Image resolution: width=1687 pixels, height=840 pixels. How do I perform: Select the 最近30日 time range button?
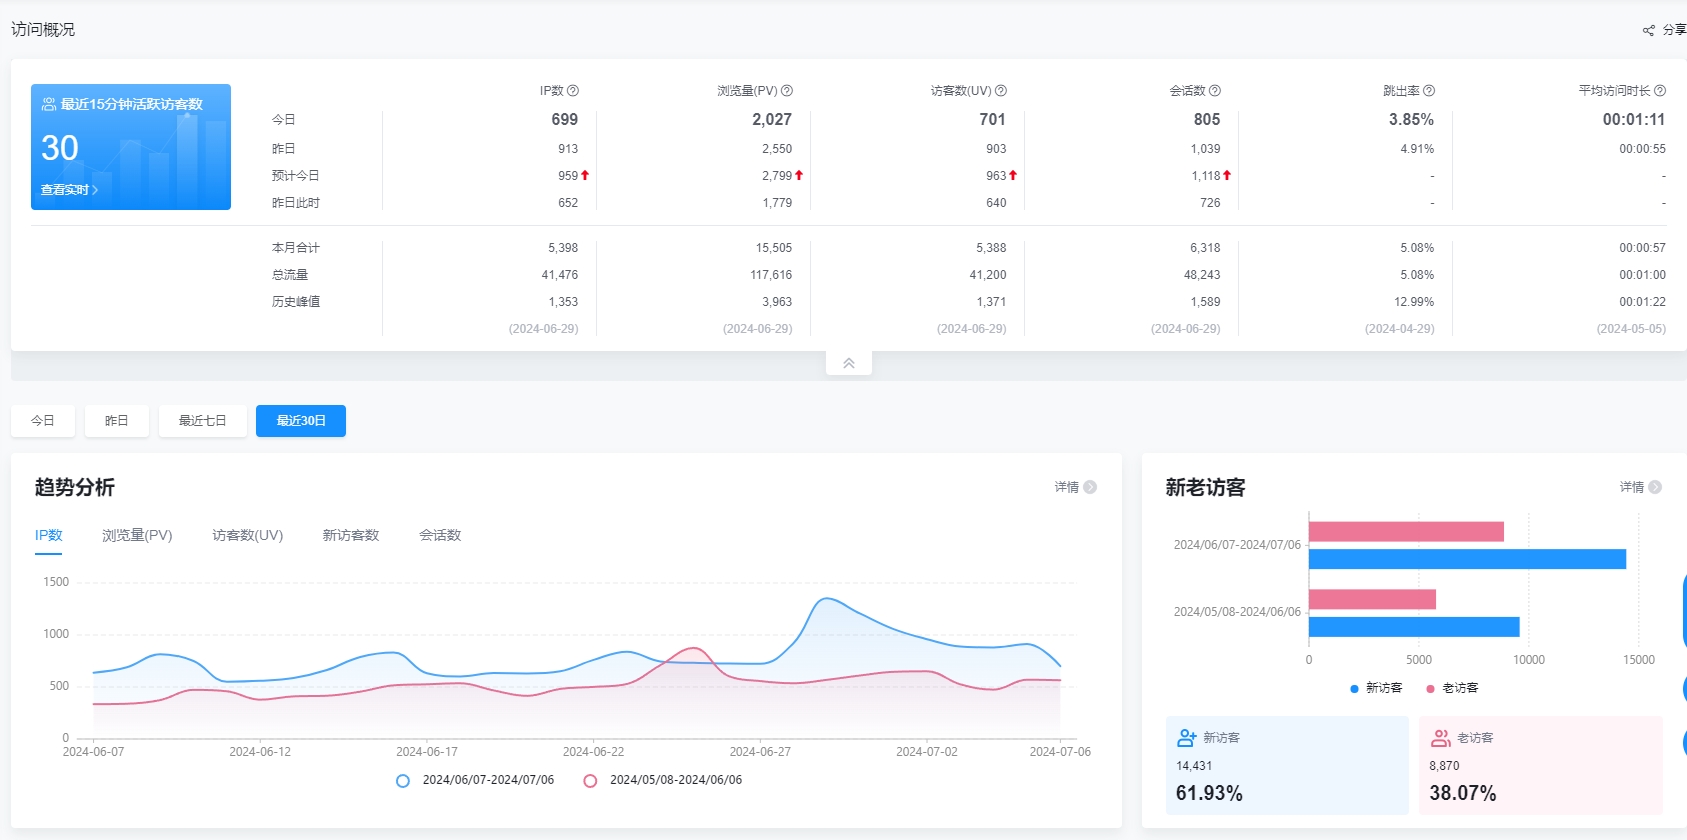coord(301,421)
